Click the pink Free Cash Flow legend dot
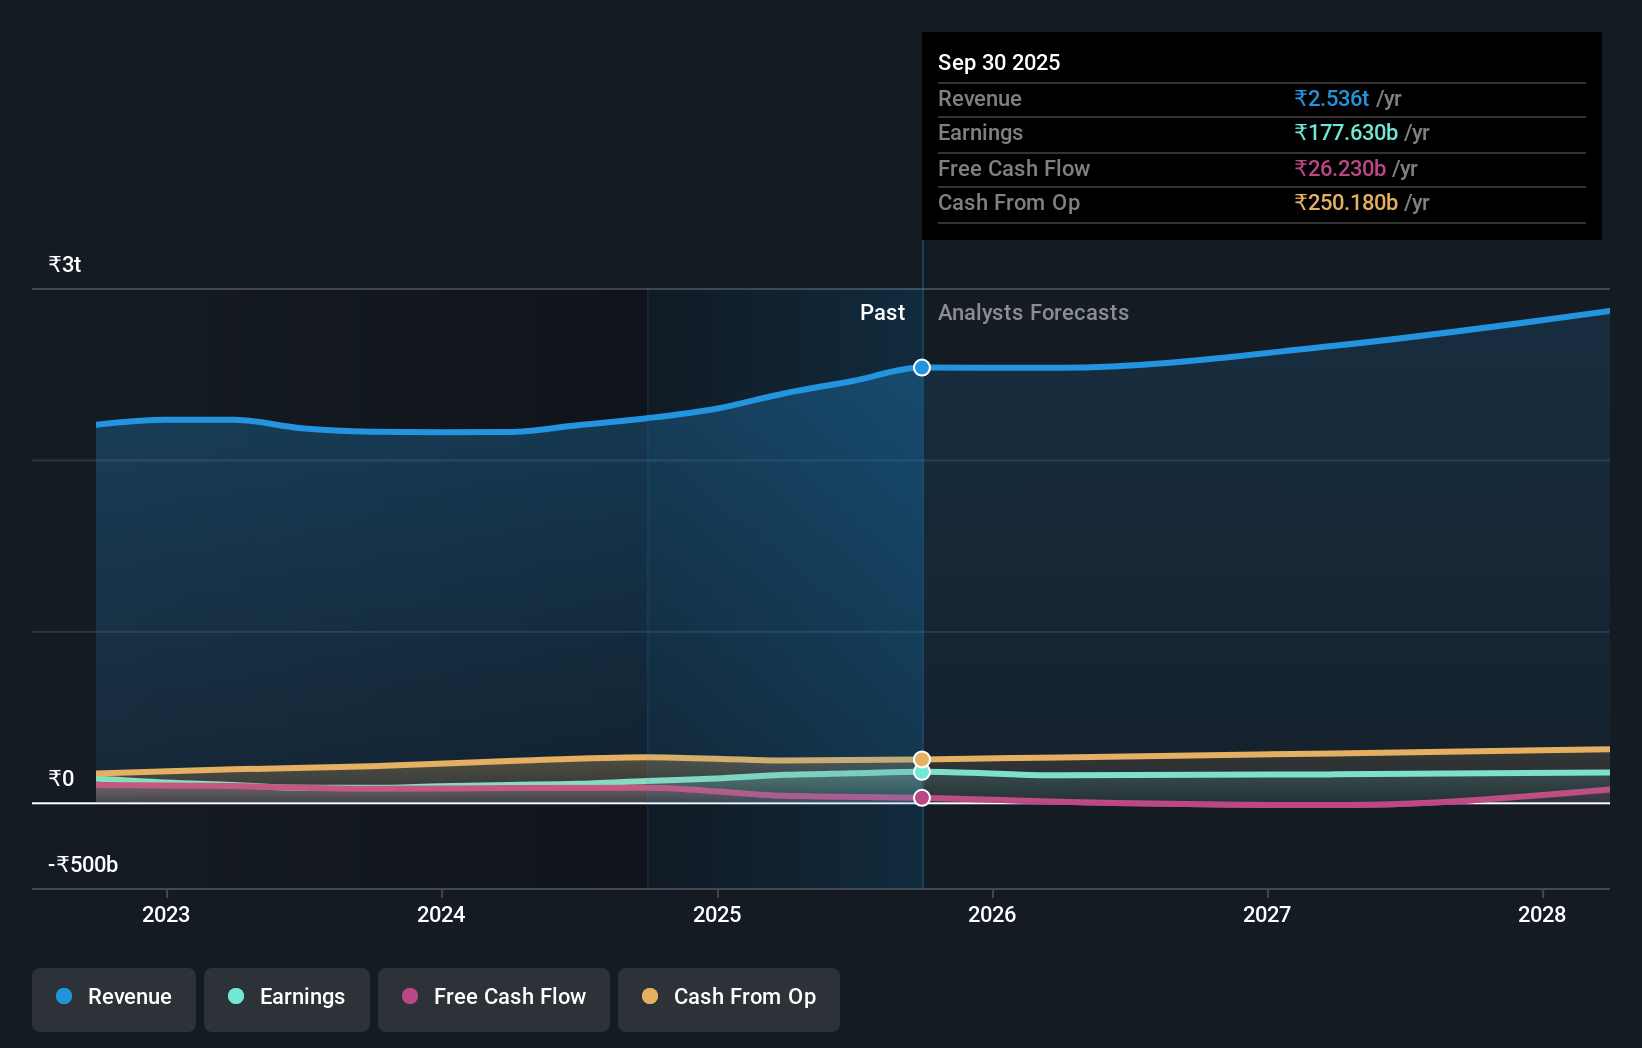Screen dimensions: 1642x1048 tap(410, 996)
